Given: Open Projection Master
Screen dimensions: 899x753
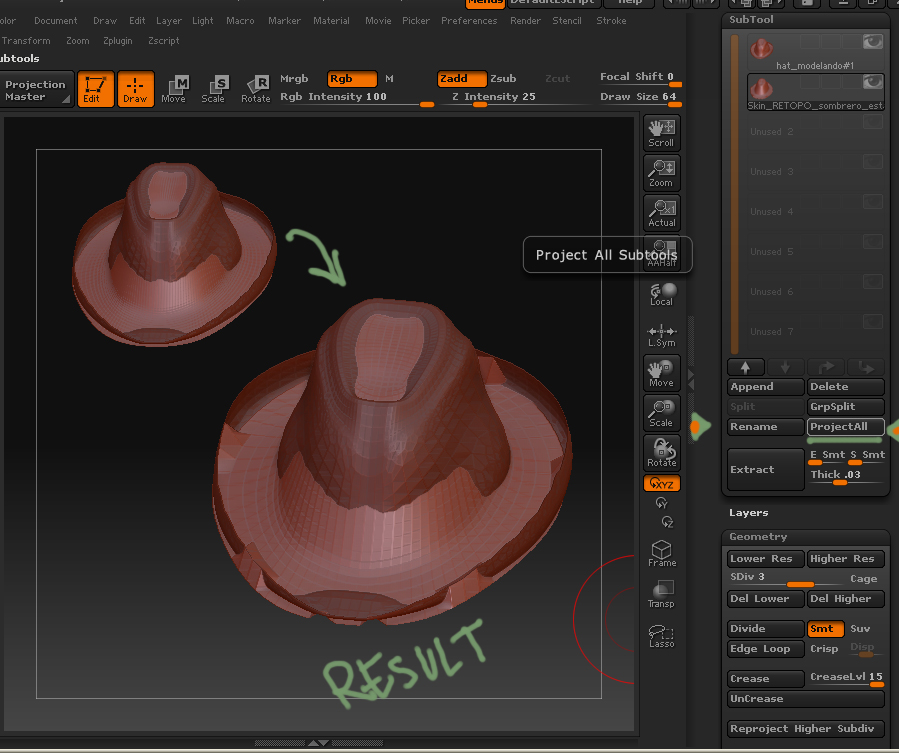Looking at the screenshot, I should click(37, 90).
